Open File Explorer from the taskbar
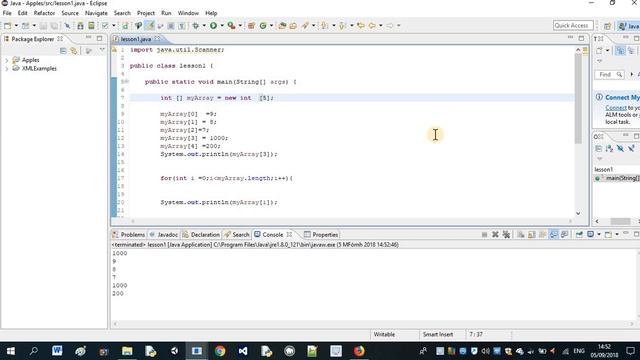The image size is (640, 360). pyautogui.click(x=127, y=351)
